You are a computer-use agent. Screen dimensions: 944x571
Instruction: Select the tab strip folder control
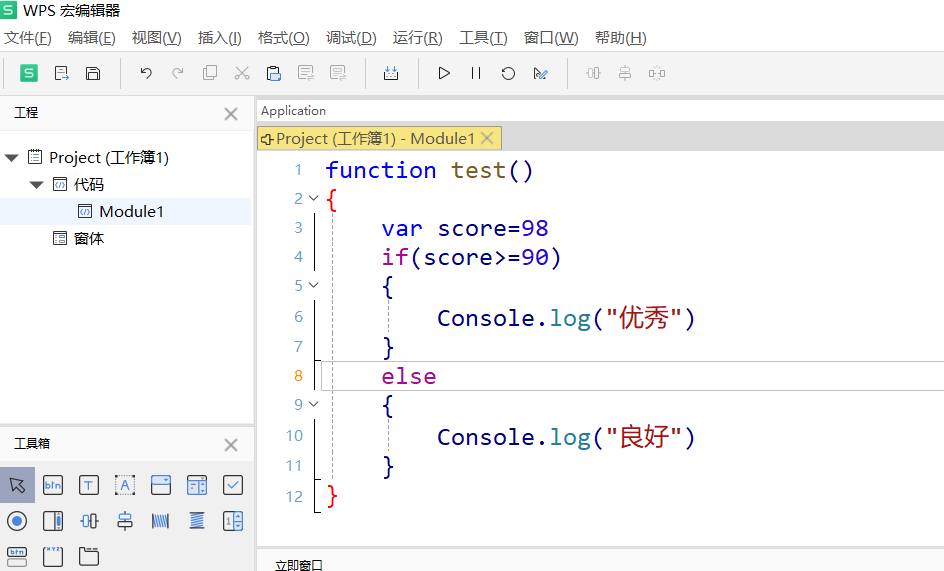[x=88, y=557]
